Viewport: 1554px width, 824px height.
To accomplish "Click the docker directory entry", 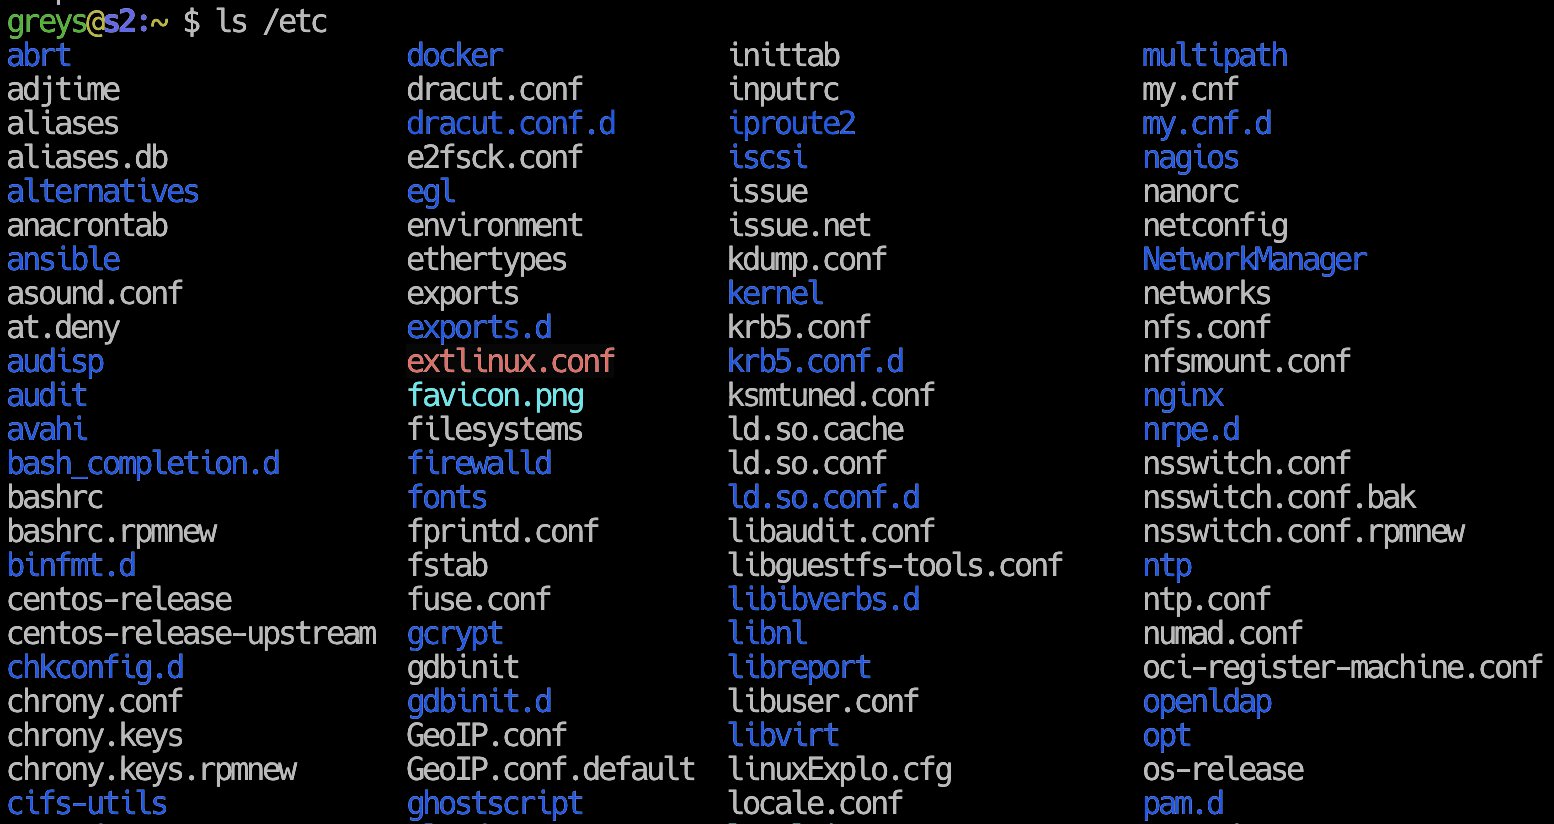I will pyautogui.click(x=455, y=56).
